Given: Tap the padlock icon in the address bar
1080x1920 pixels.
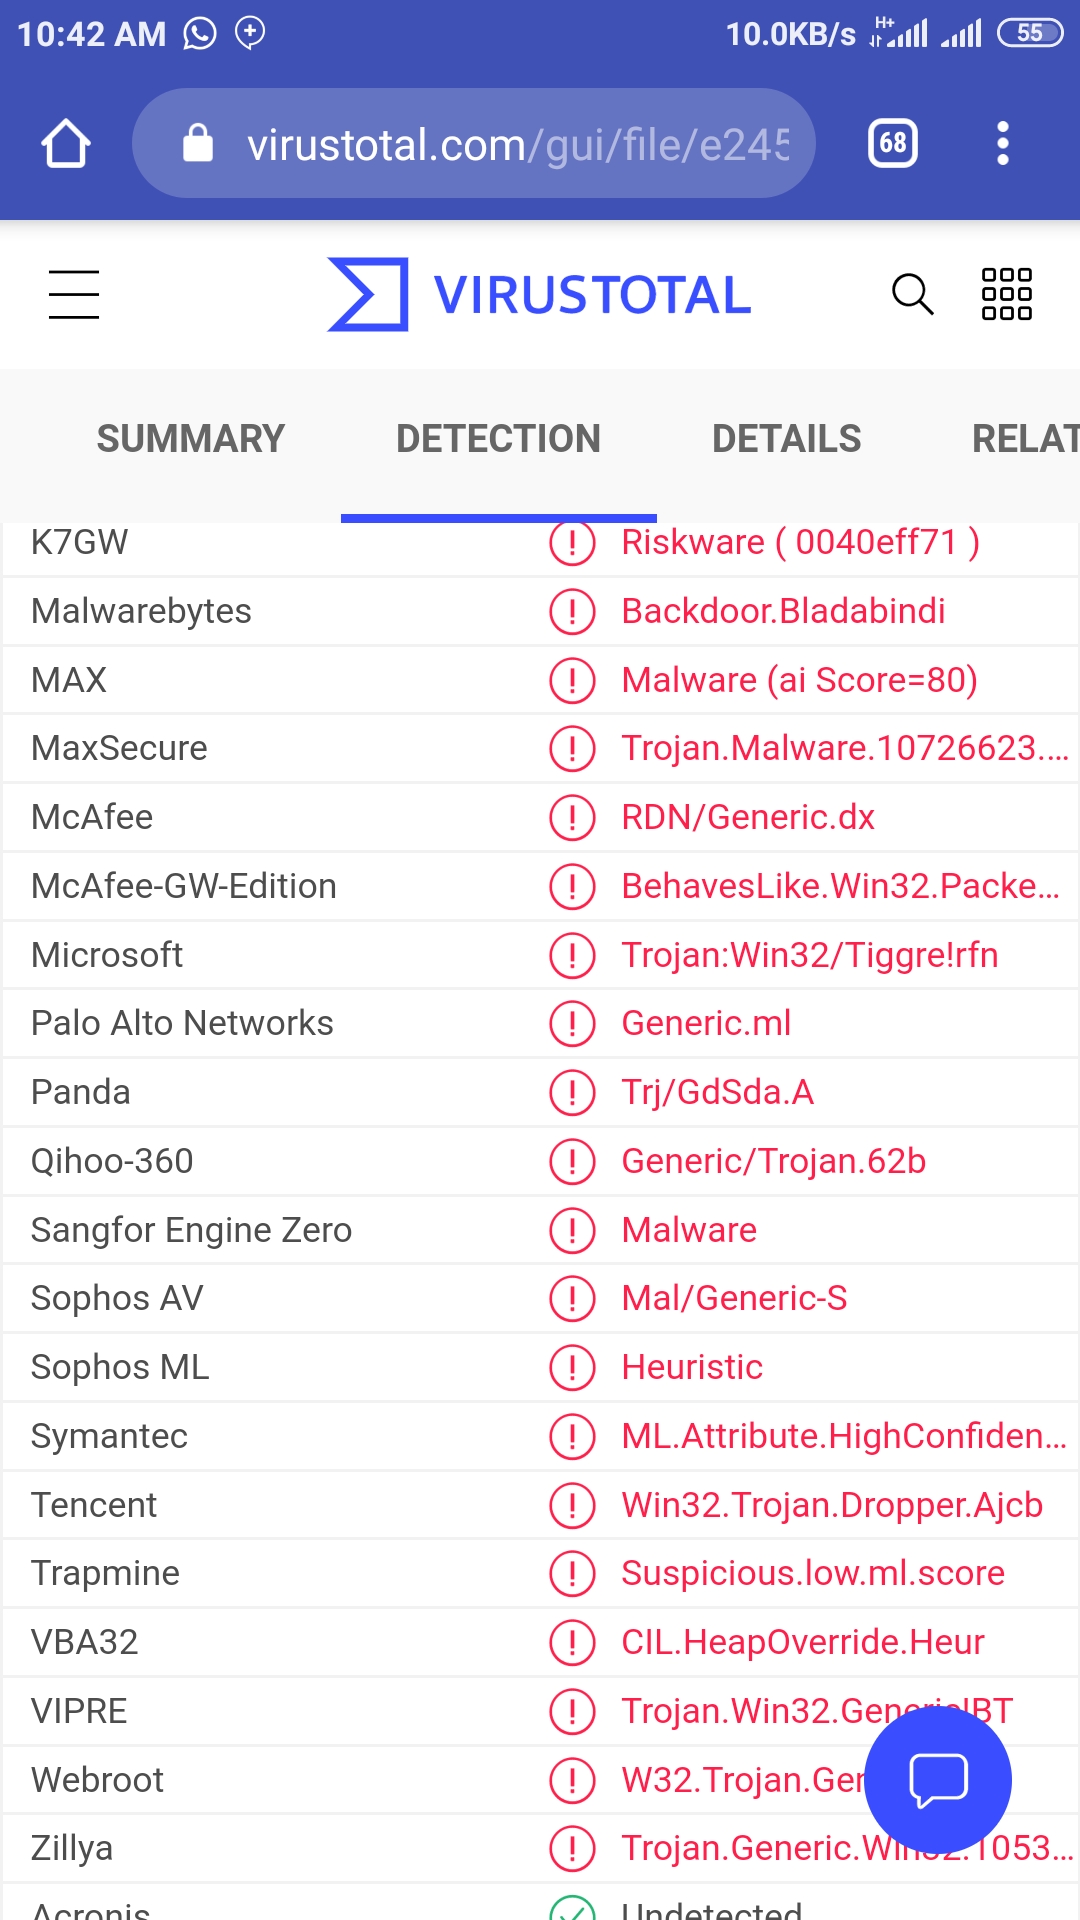Looking at the screenshot, I should tap(198, 144).
